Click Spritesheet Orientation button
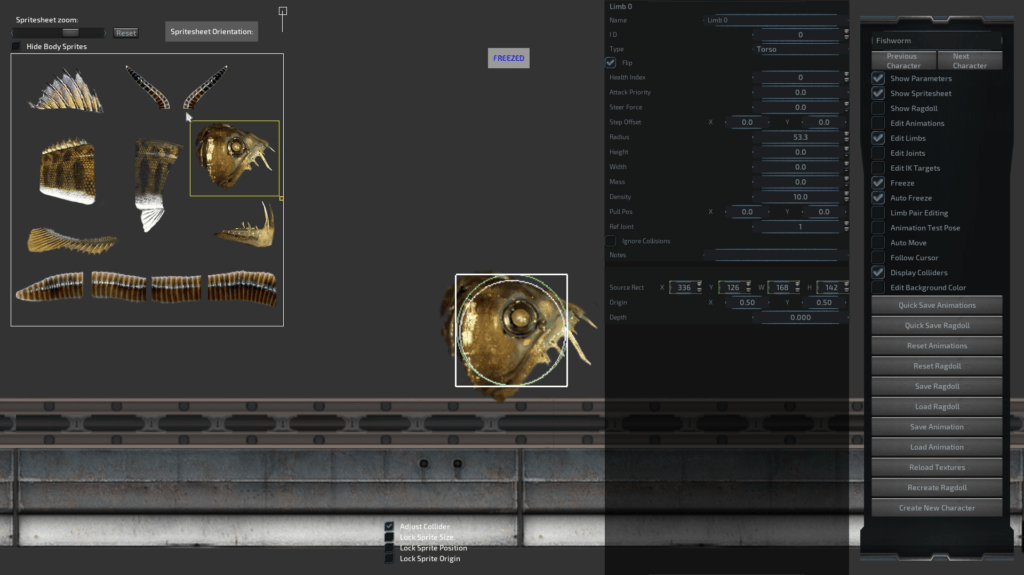Image resolution: width=1024 pixels, height=575 pixels. click(x=212, y=31)
